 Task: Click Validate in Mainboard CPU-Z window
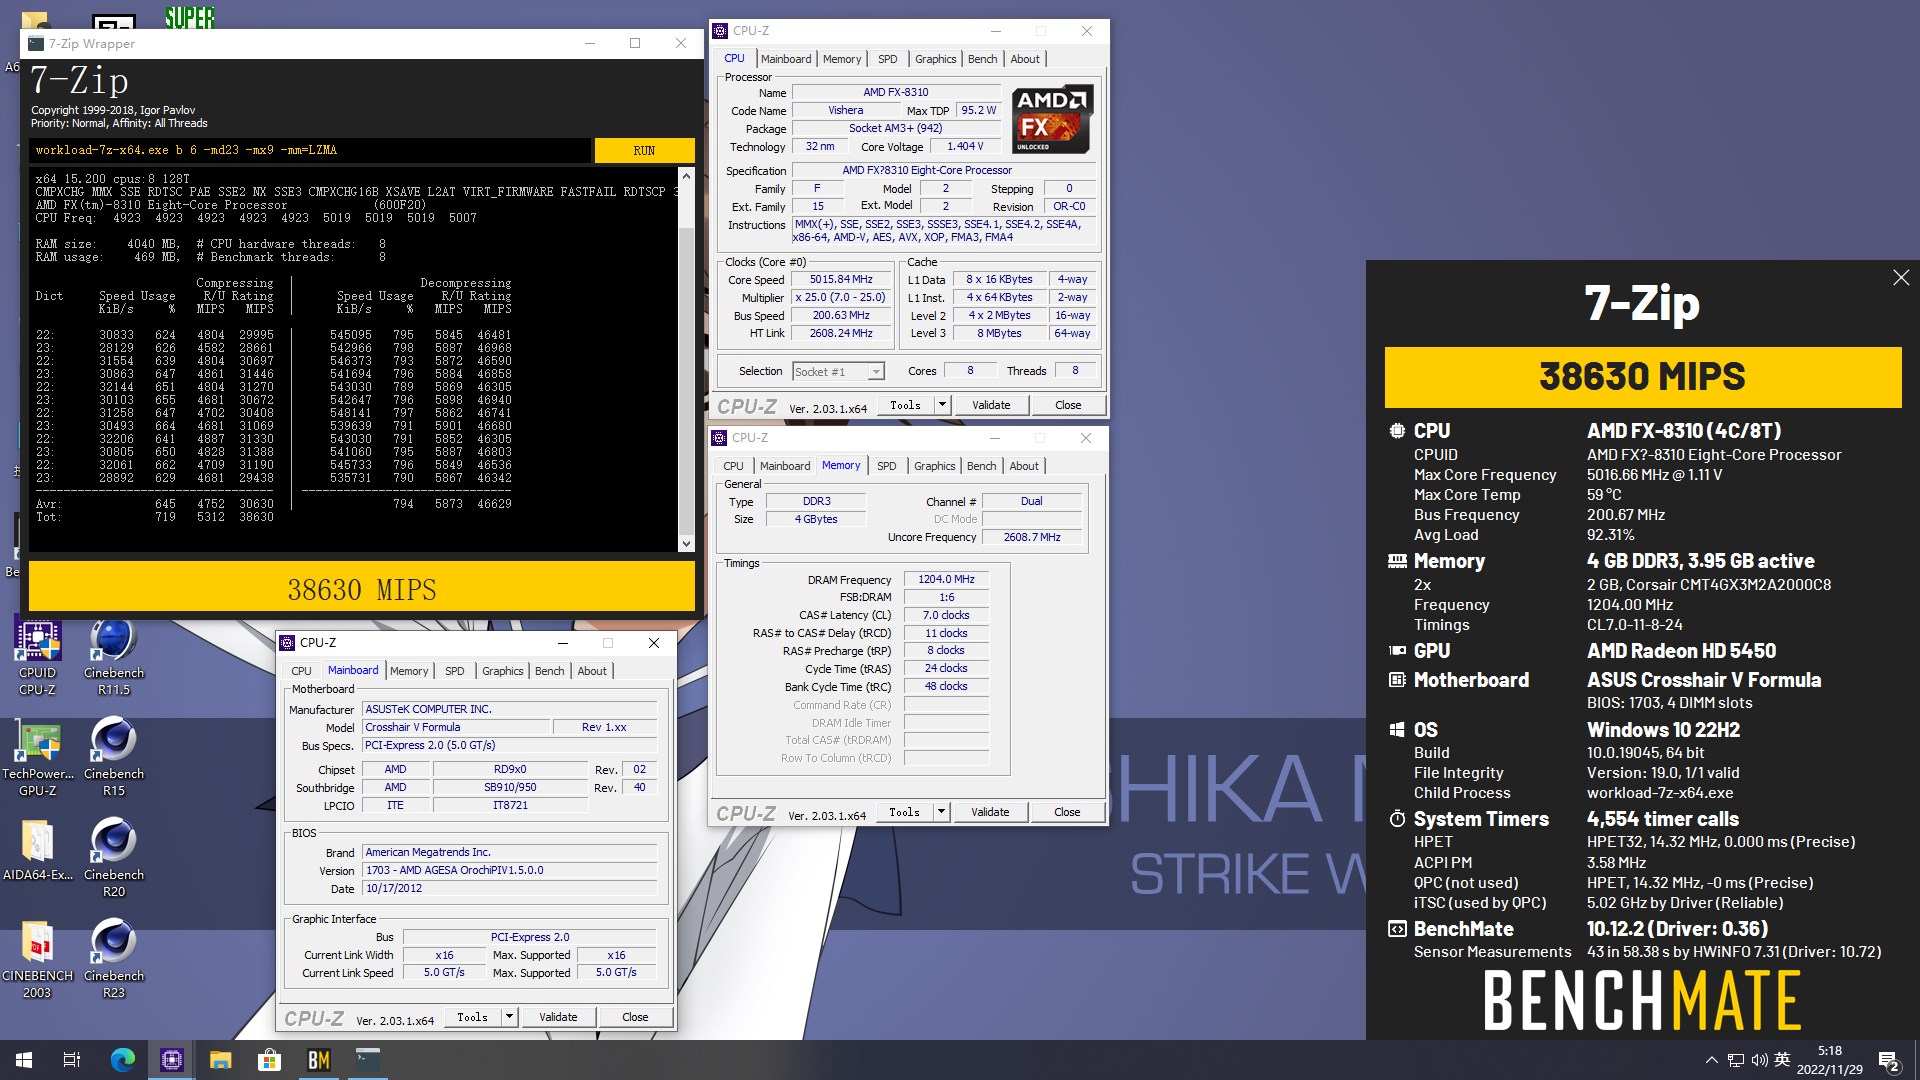pos(558,1017)
